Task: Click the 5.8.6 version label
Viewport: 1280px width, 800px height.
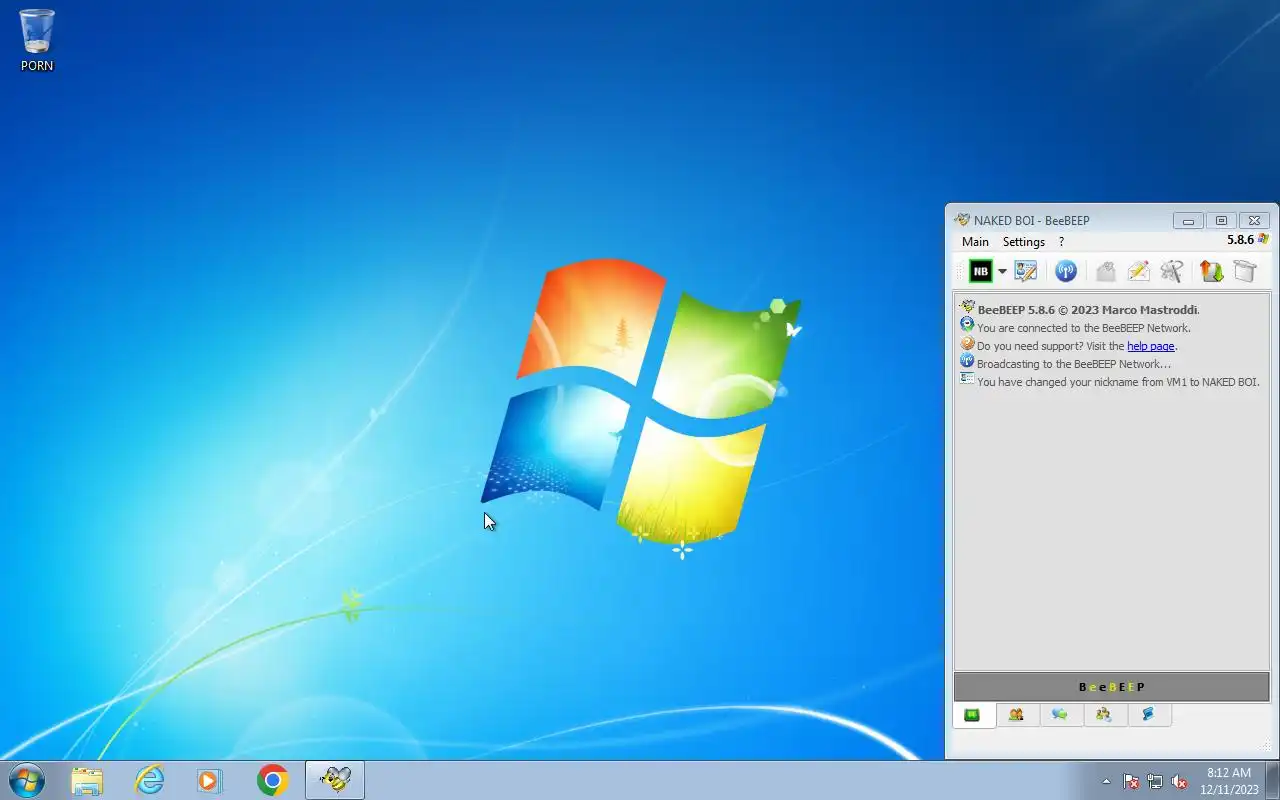Action: (x=1240, y=240)
